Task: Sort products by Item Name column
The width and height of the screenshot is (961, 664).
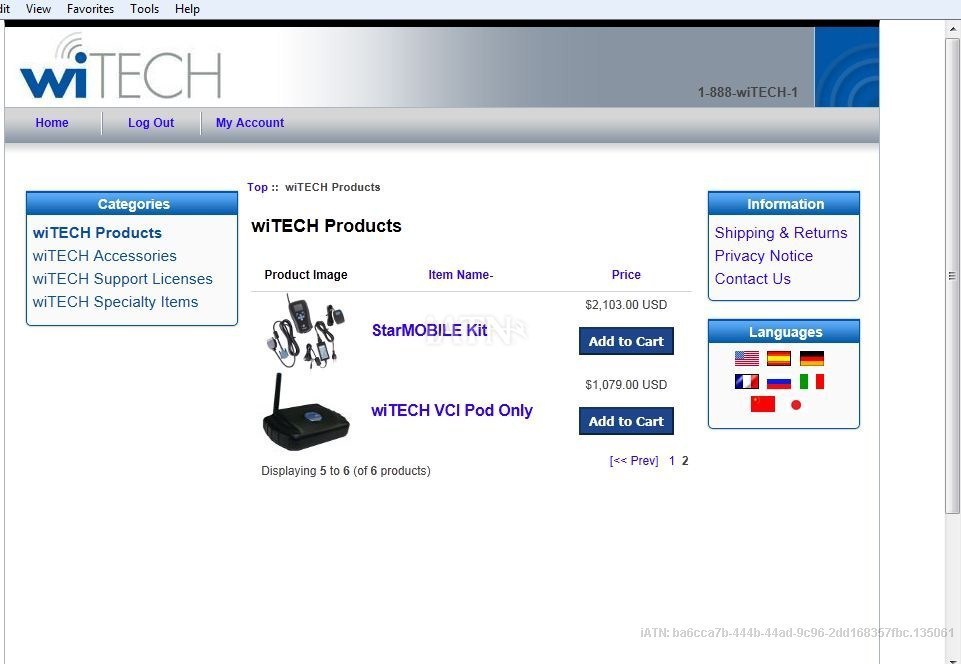Action: [460, 275]
